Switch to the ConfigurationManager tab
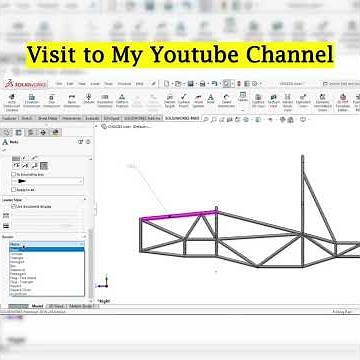The width and height of the screenshot is (360, 360). (31, 132)
